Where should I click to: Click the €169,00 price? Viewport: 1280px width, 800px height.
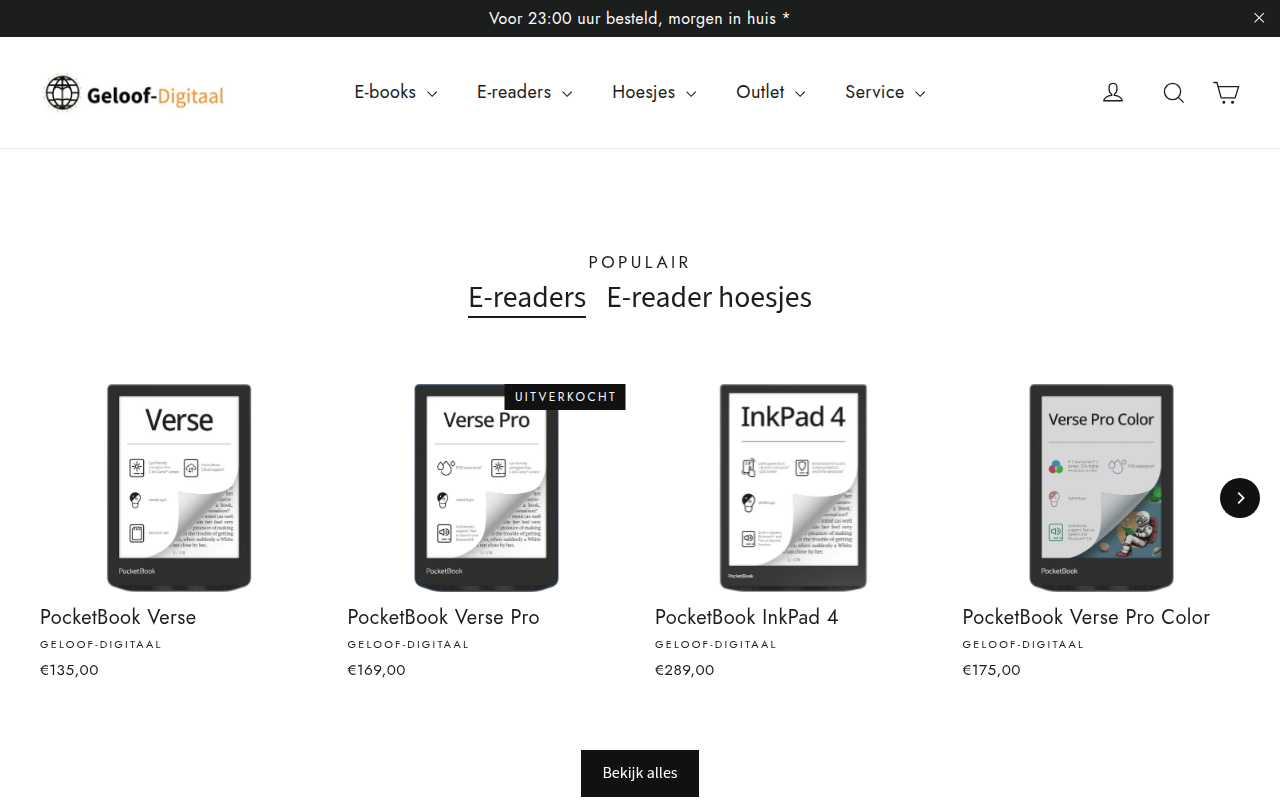(376, 670)
